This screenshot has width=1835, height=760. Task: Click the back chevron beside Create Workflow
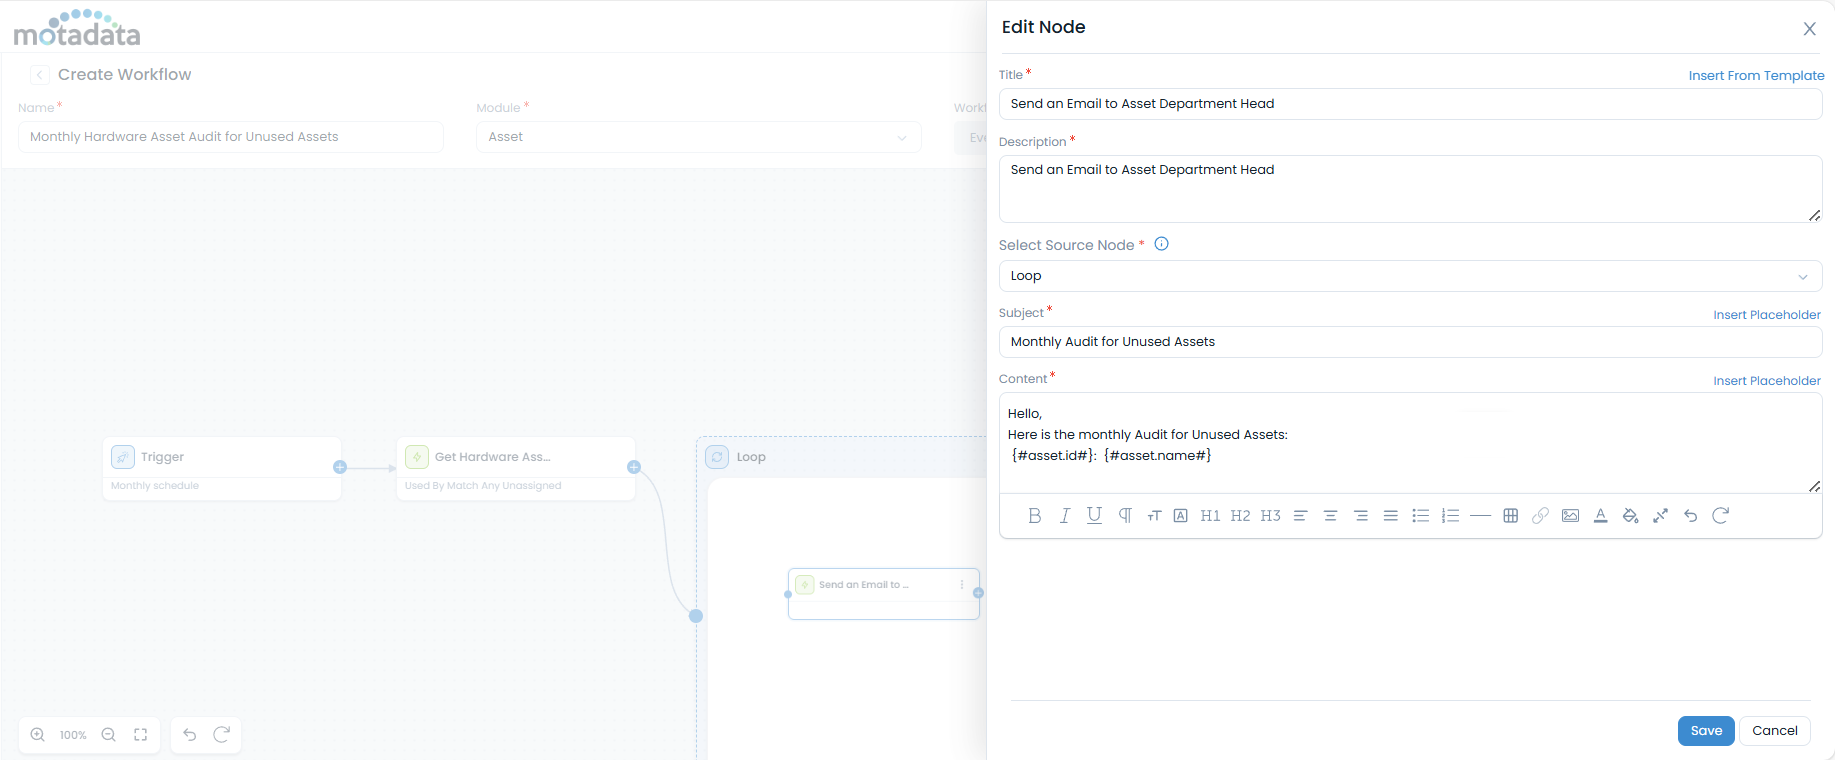point(39,75)
